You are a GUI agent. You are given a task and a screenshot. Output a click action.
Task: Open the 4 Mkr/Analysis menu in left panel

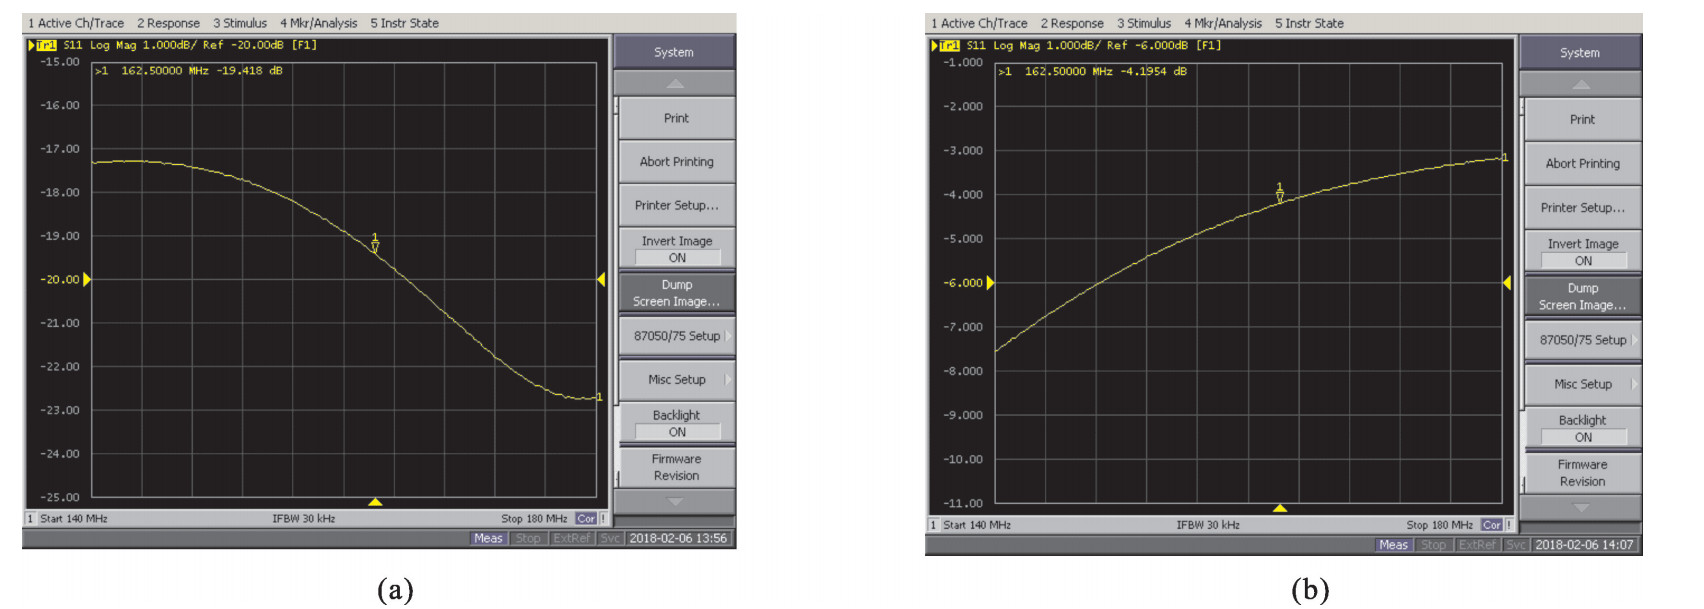(x=318, y=23)
